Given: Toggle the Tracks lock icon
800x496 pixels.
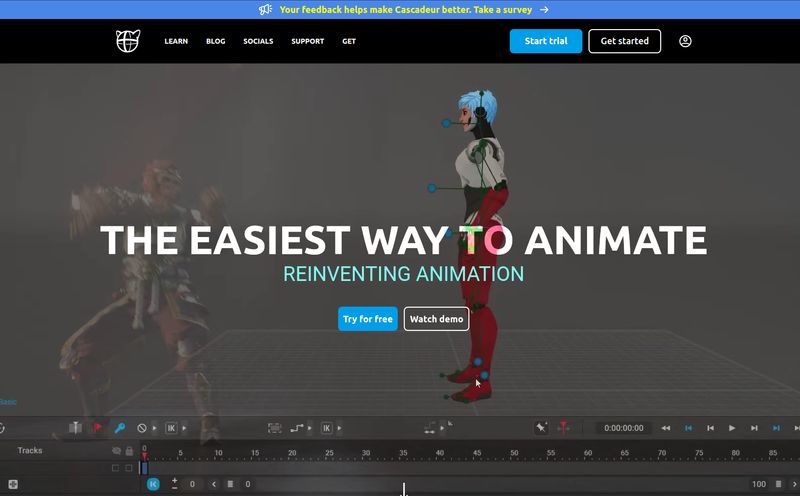Looking at the screenshot, I should coord(129,451).
